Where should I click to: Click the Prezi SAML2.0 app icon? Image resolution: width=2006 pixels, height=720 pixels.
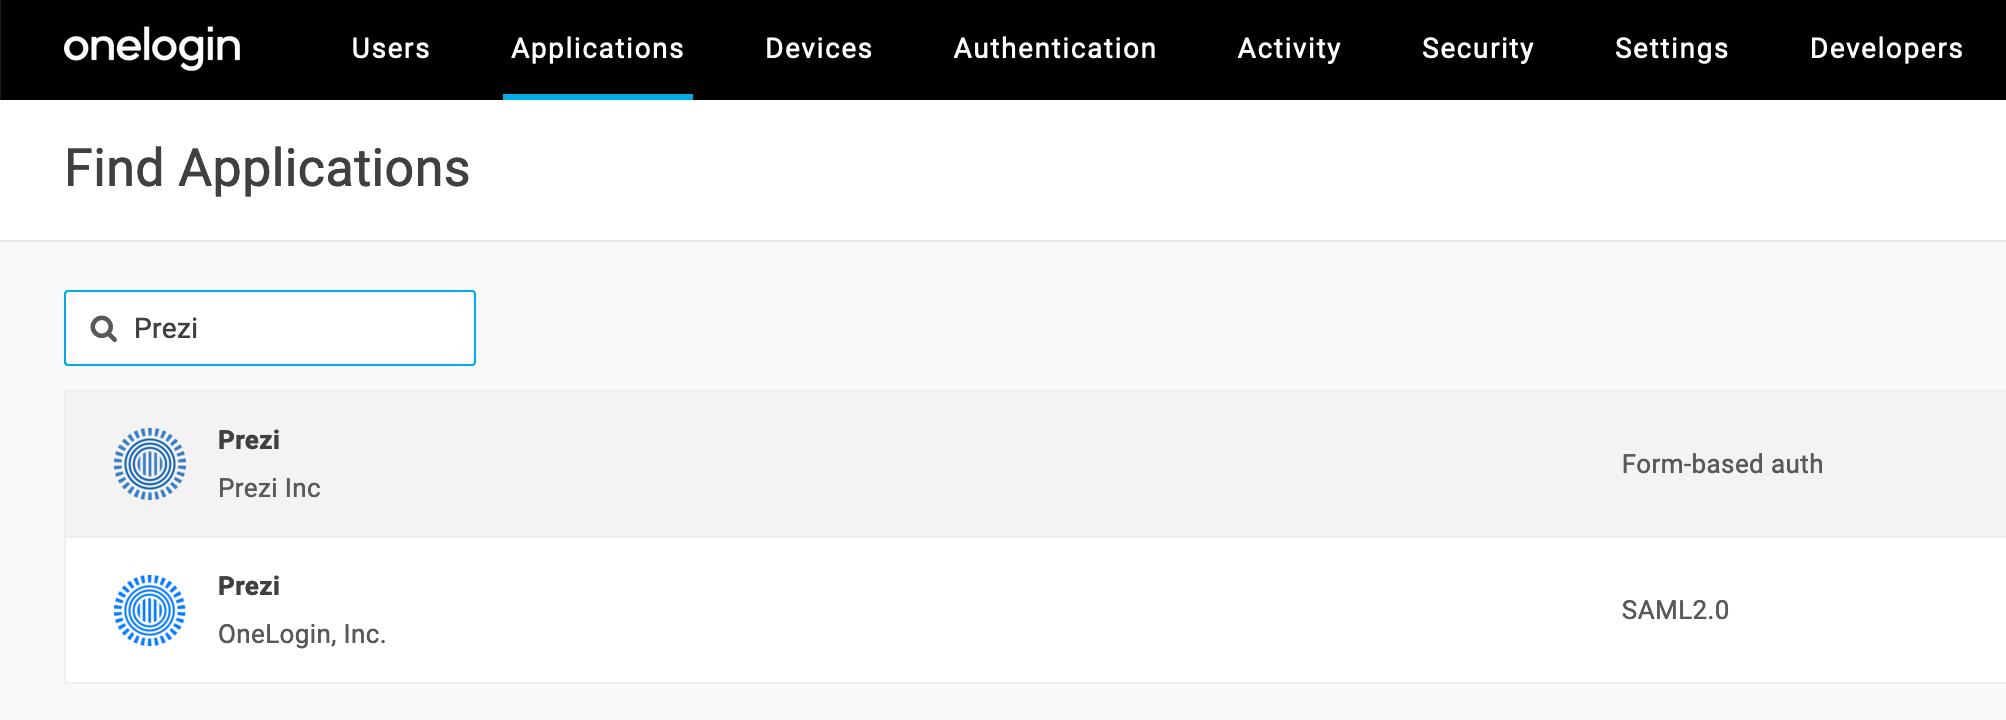coord(150,610)
